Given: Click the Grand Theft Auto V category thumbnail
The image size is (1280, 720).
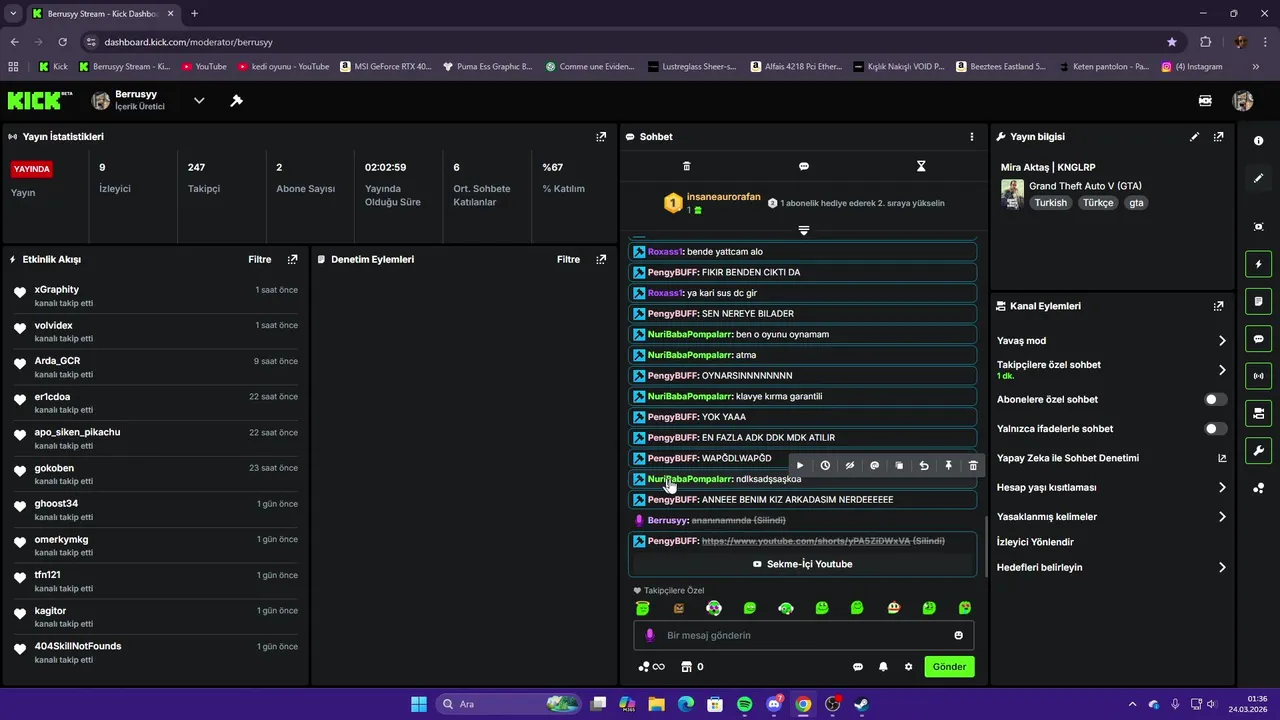Looking at the screenshot, I should click(1012, 194).
